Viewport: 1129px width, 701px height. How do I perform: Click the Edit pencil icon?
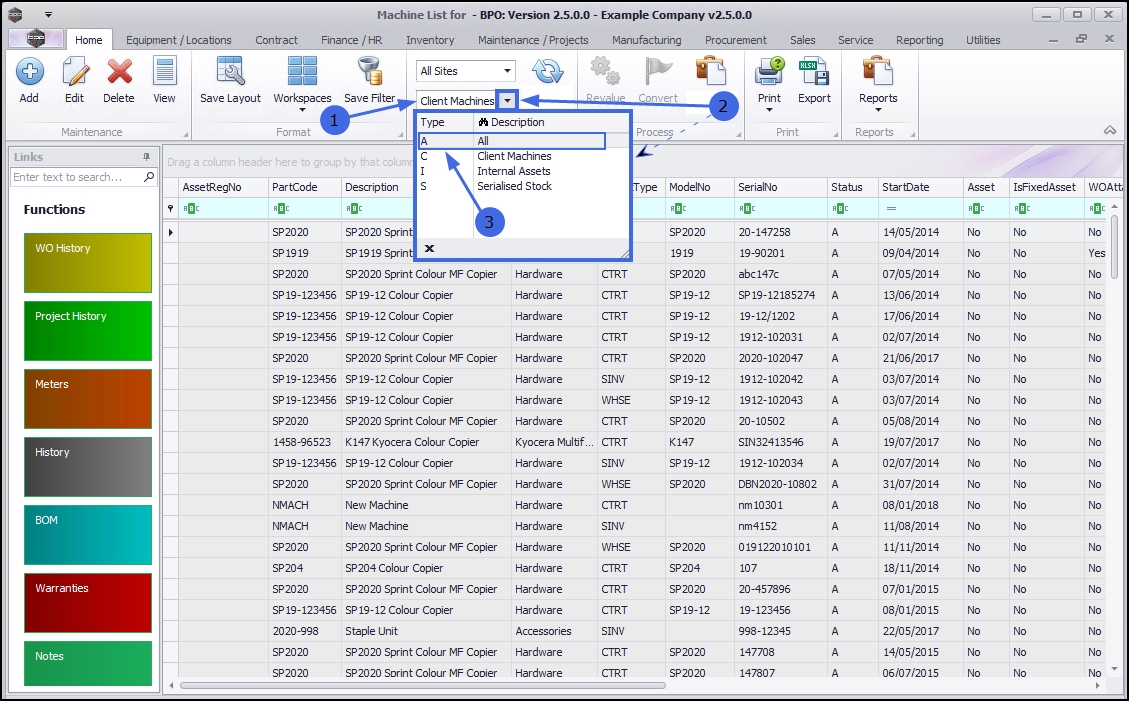[x=74, y=73]
